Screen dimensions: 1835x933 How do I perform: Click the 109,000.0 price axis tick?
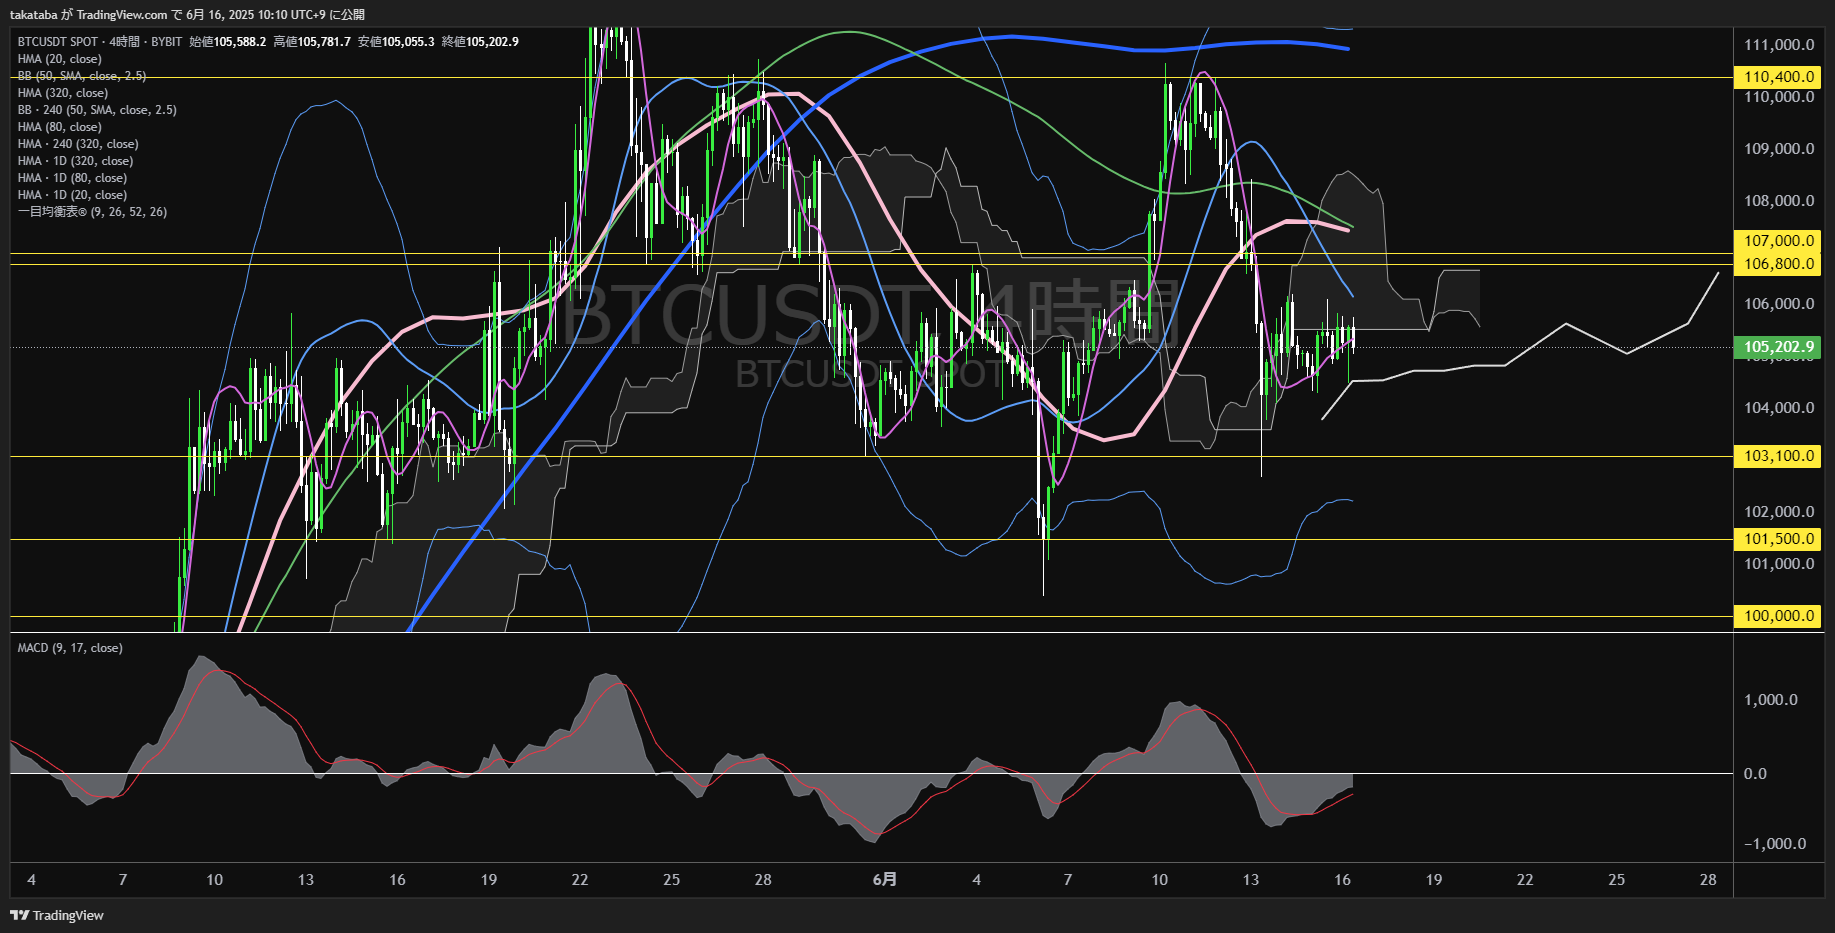(1779, 149)
